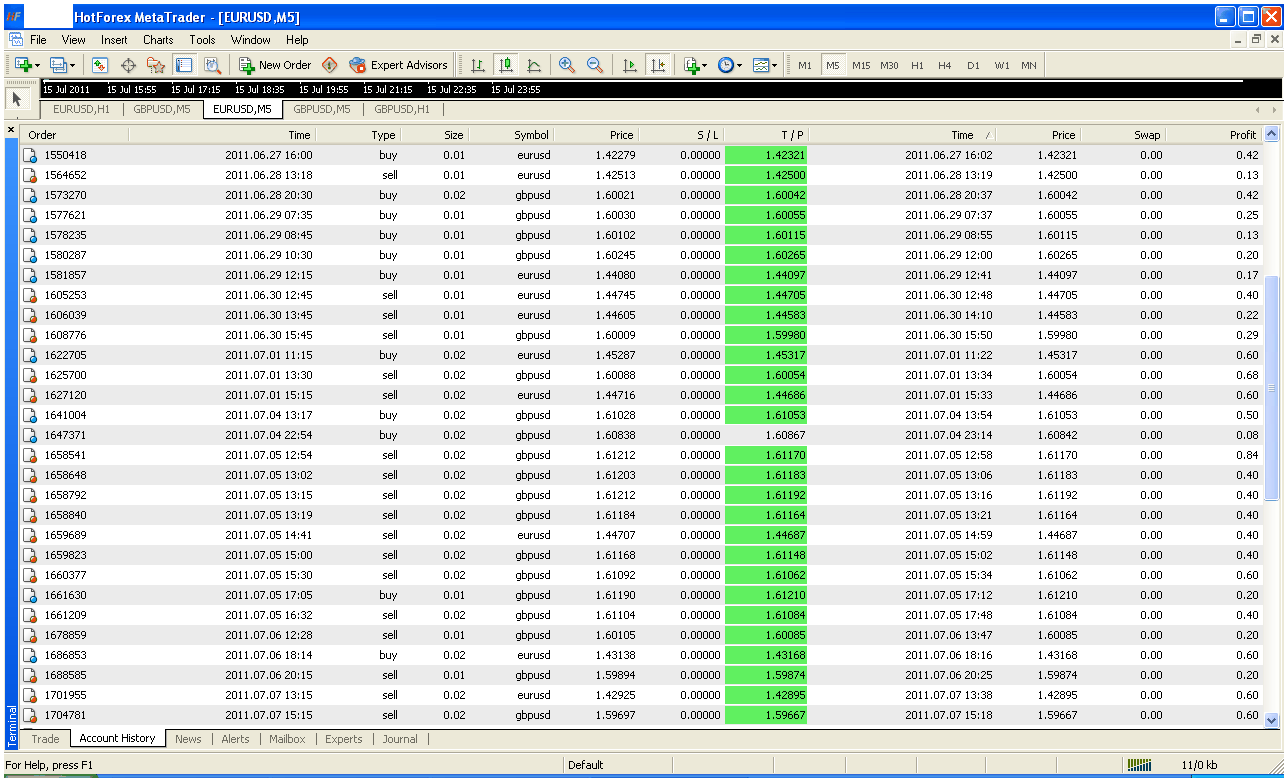This screenshot has width=1288, height=778.
Task: Select the row of order 1622705
Action: pos(642,355)
